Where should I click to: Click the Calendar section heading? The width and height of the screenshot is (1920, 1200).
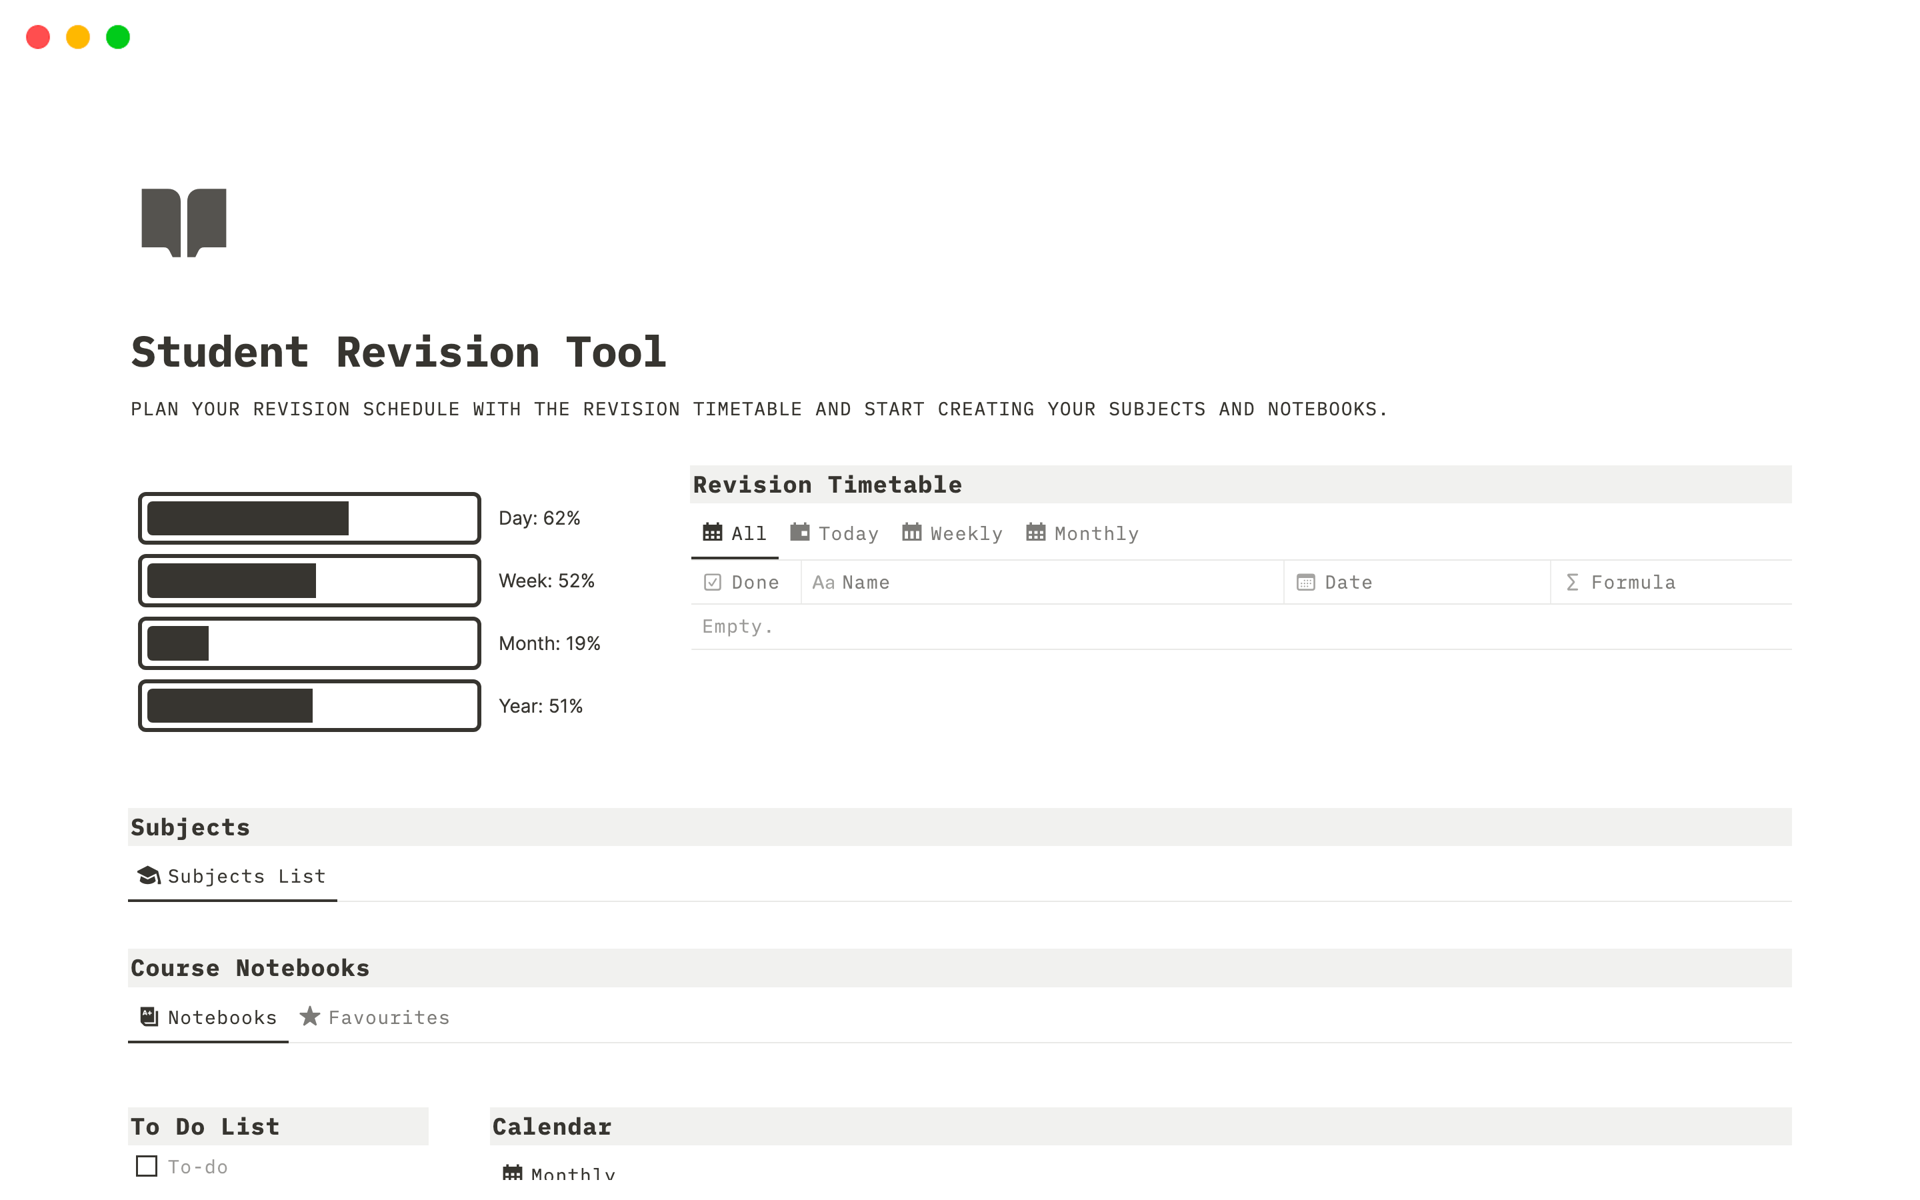coord(552,1127)
